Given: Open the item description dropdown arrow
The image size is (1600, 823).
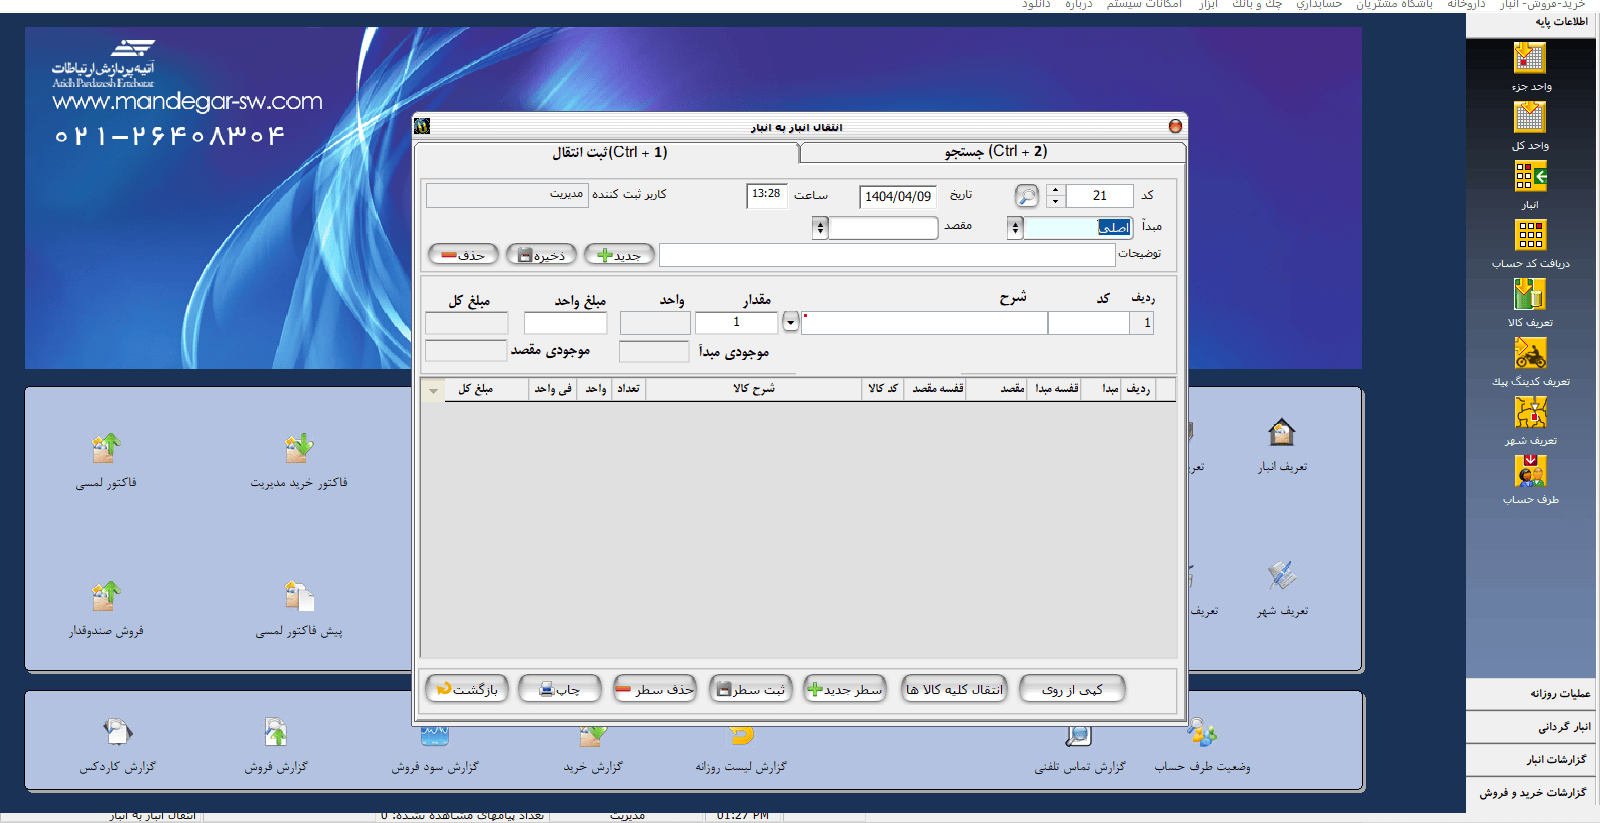Looking at the screenshot, I should coord(791,322).
